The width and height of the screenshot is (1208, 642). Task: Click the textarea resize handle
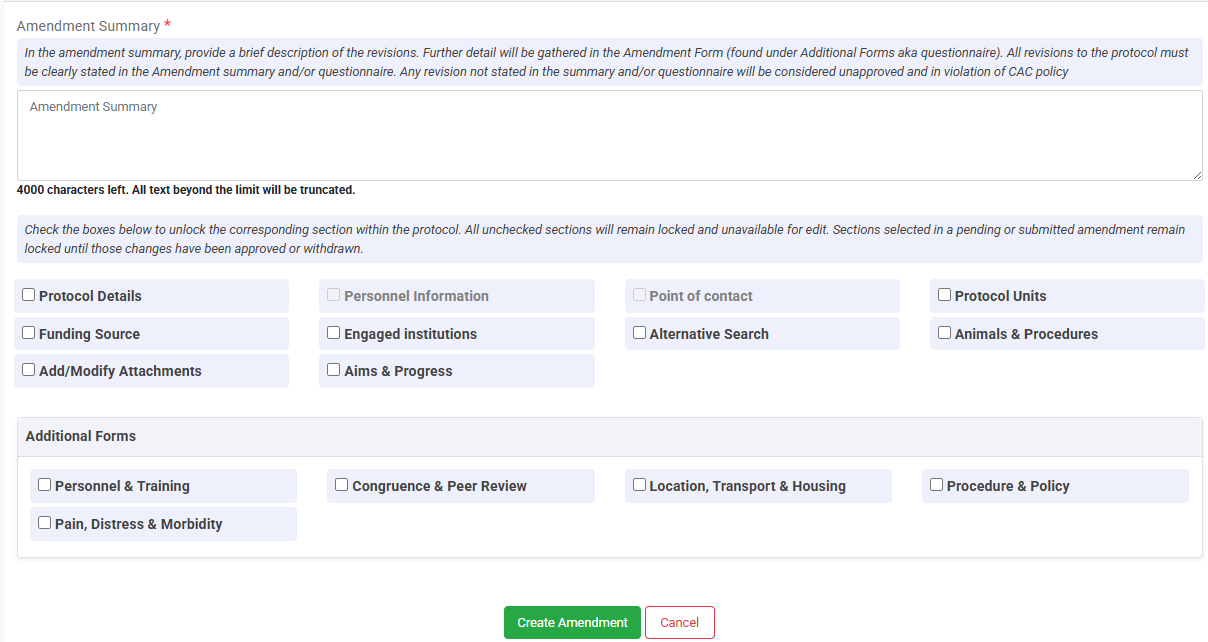1196,175
